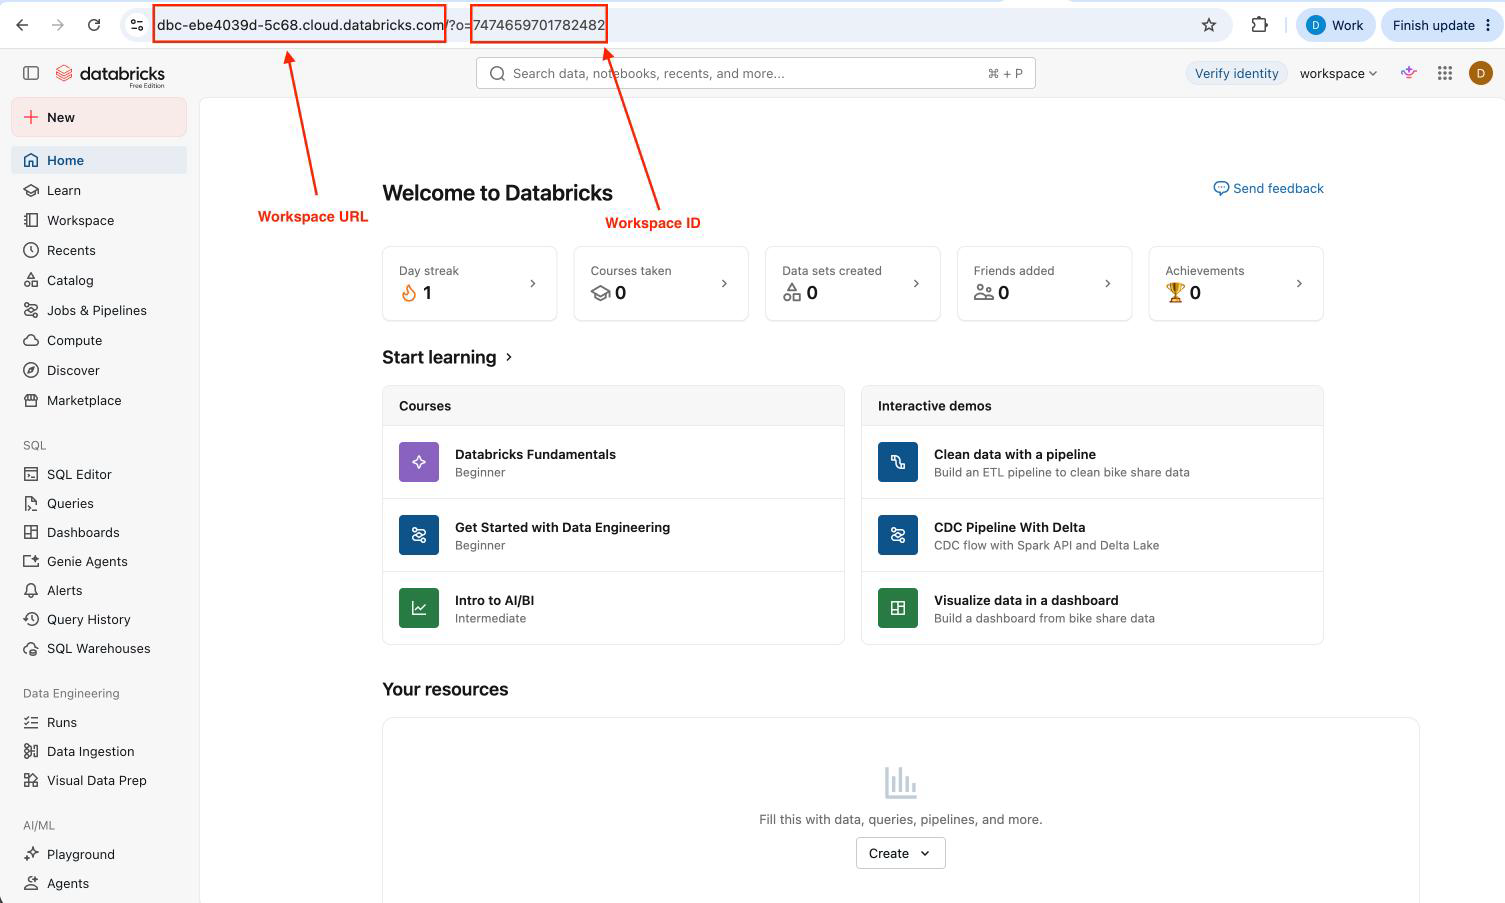Click the Achievements trophy icon
Image resolution: width=1505 pixels, height=903 pixels.
1175,293
